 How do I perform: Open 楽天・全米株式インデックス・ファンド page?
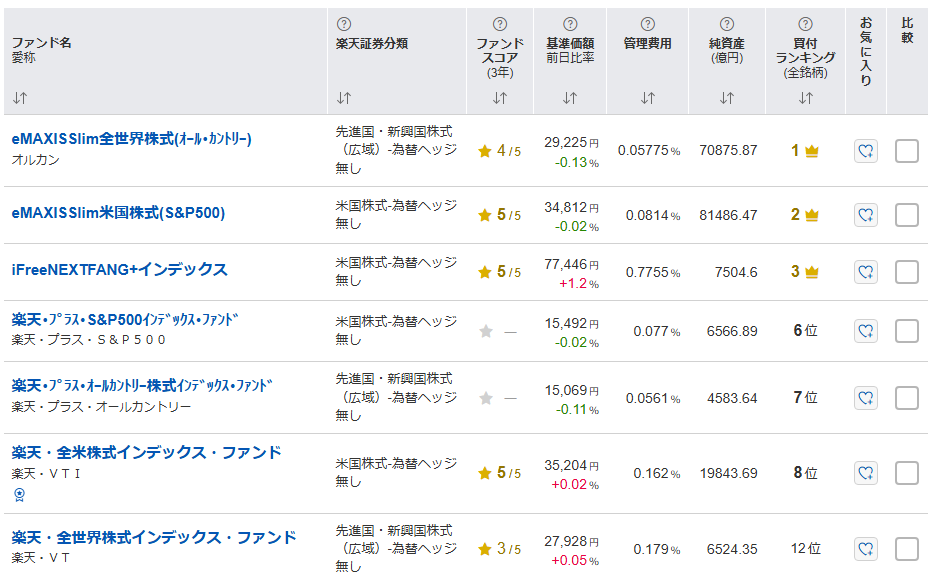tap(146, 452)
